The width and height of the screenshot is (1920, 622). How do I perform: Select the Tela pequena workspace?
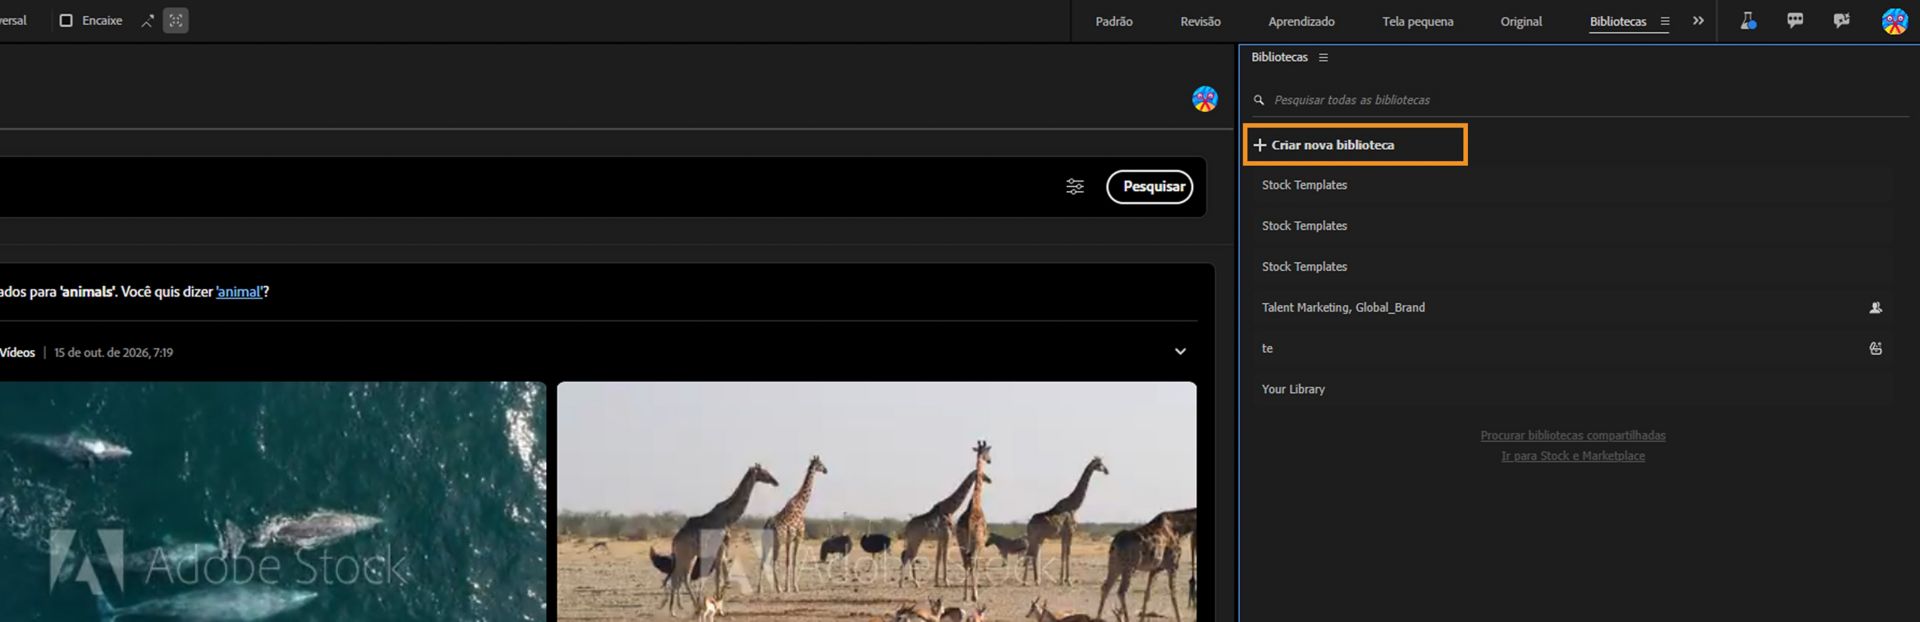click(x=1417, y=21)
